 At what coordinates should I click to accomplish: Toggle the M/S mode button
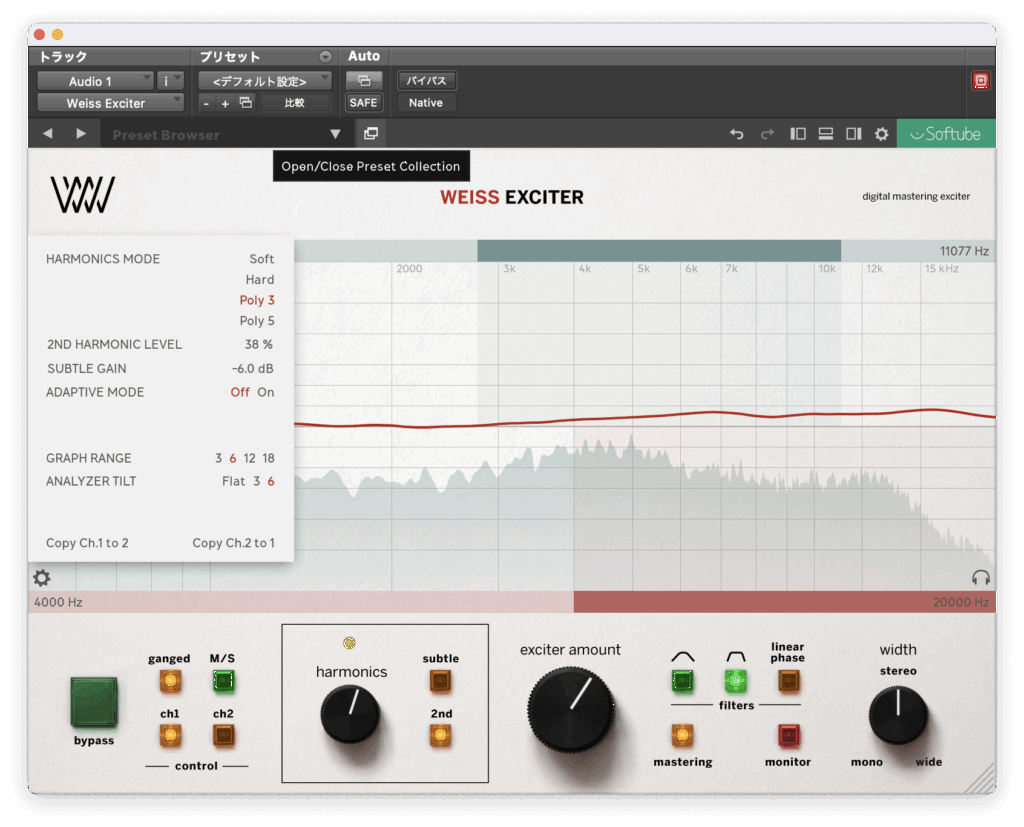pyautogui.click(x=223, y=681)
